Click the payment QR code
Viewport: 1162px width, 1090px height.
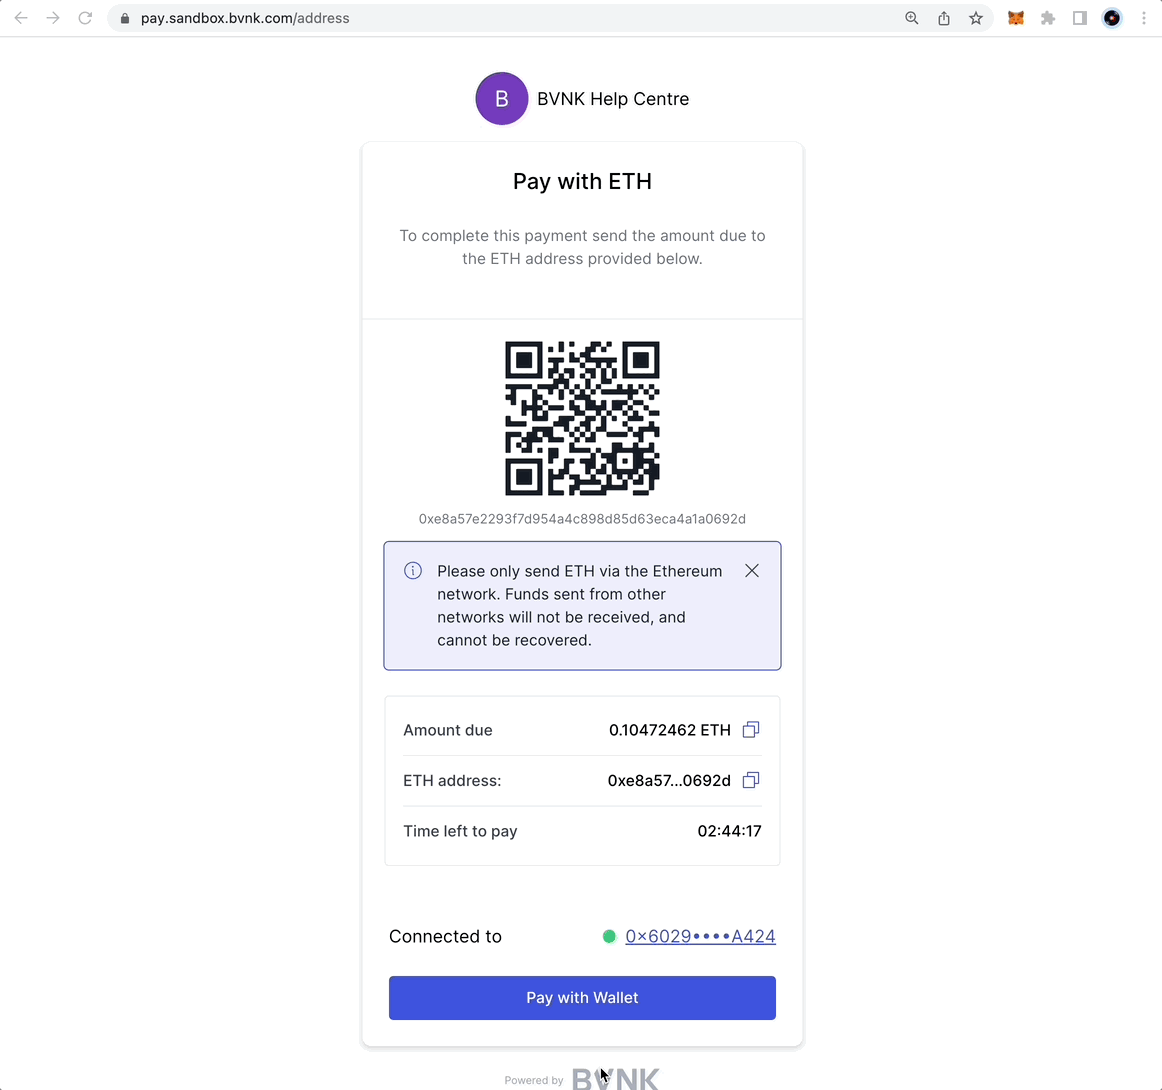[x=582, y=418]
